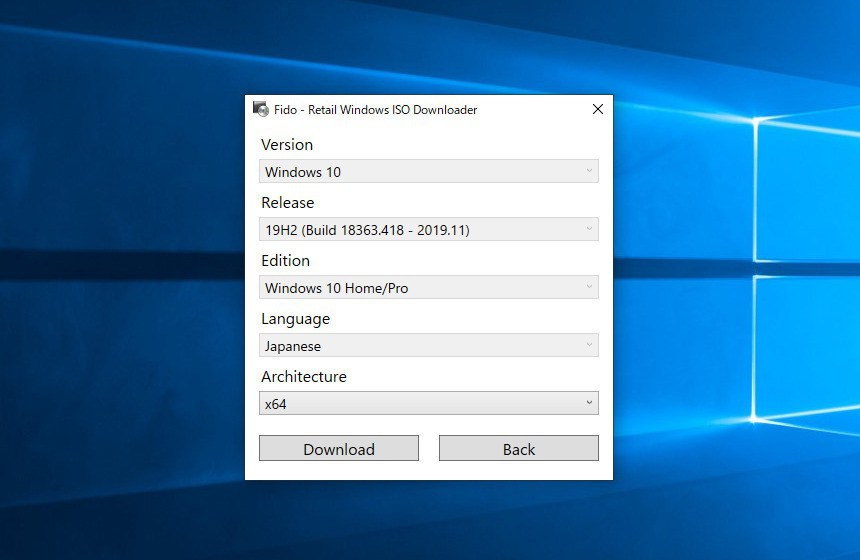The image size is (860, 560).
Task: Click the chevron arrow on Edition dropdown
Action: point(589,288)
